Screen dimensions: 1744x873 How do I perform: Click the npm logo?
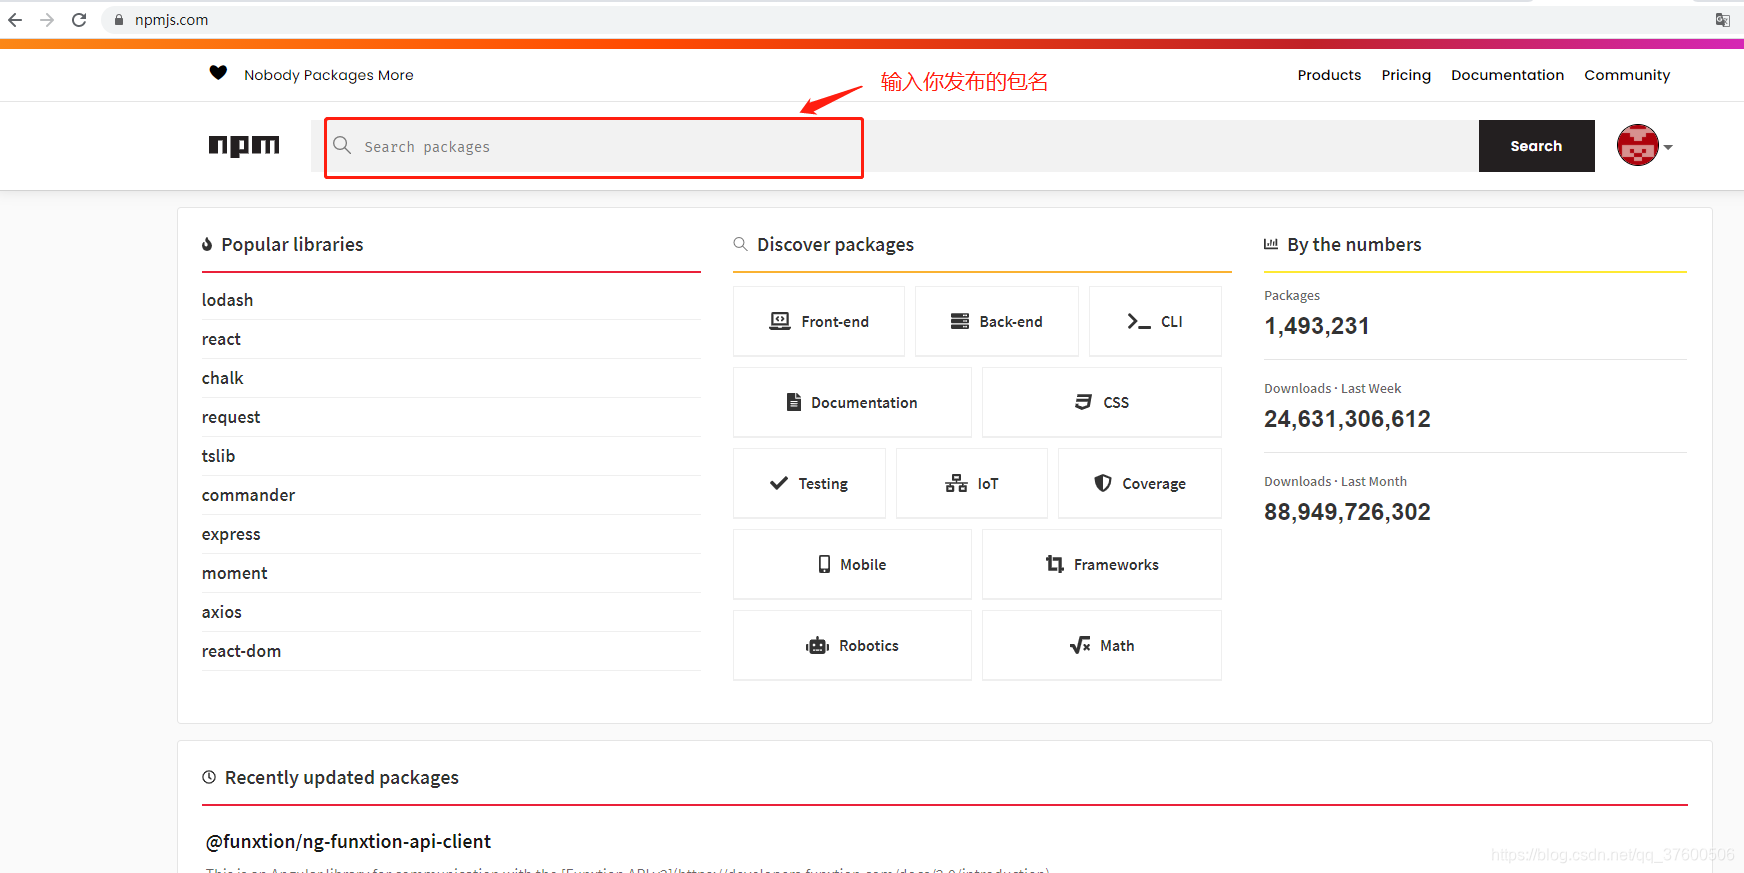point(244,146)
